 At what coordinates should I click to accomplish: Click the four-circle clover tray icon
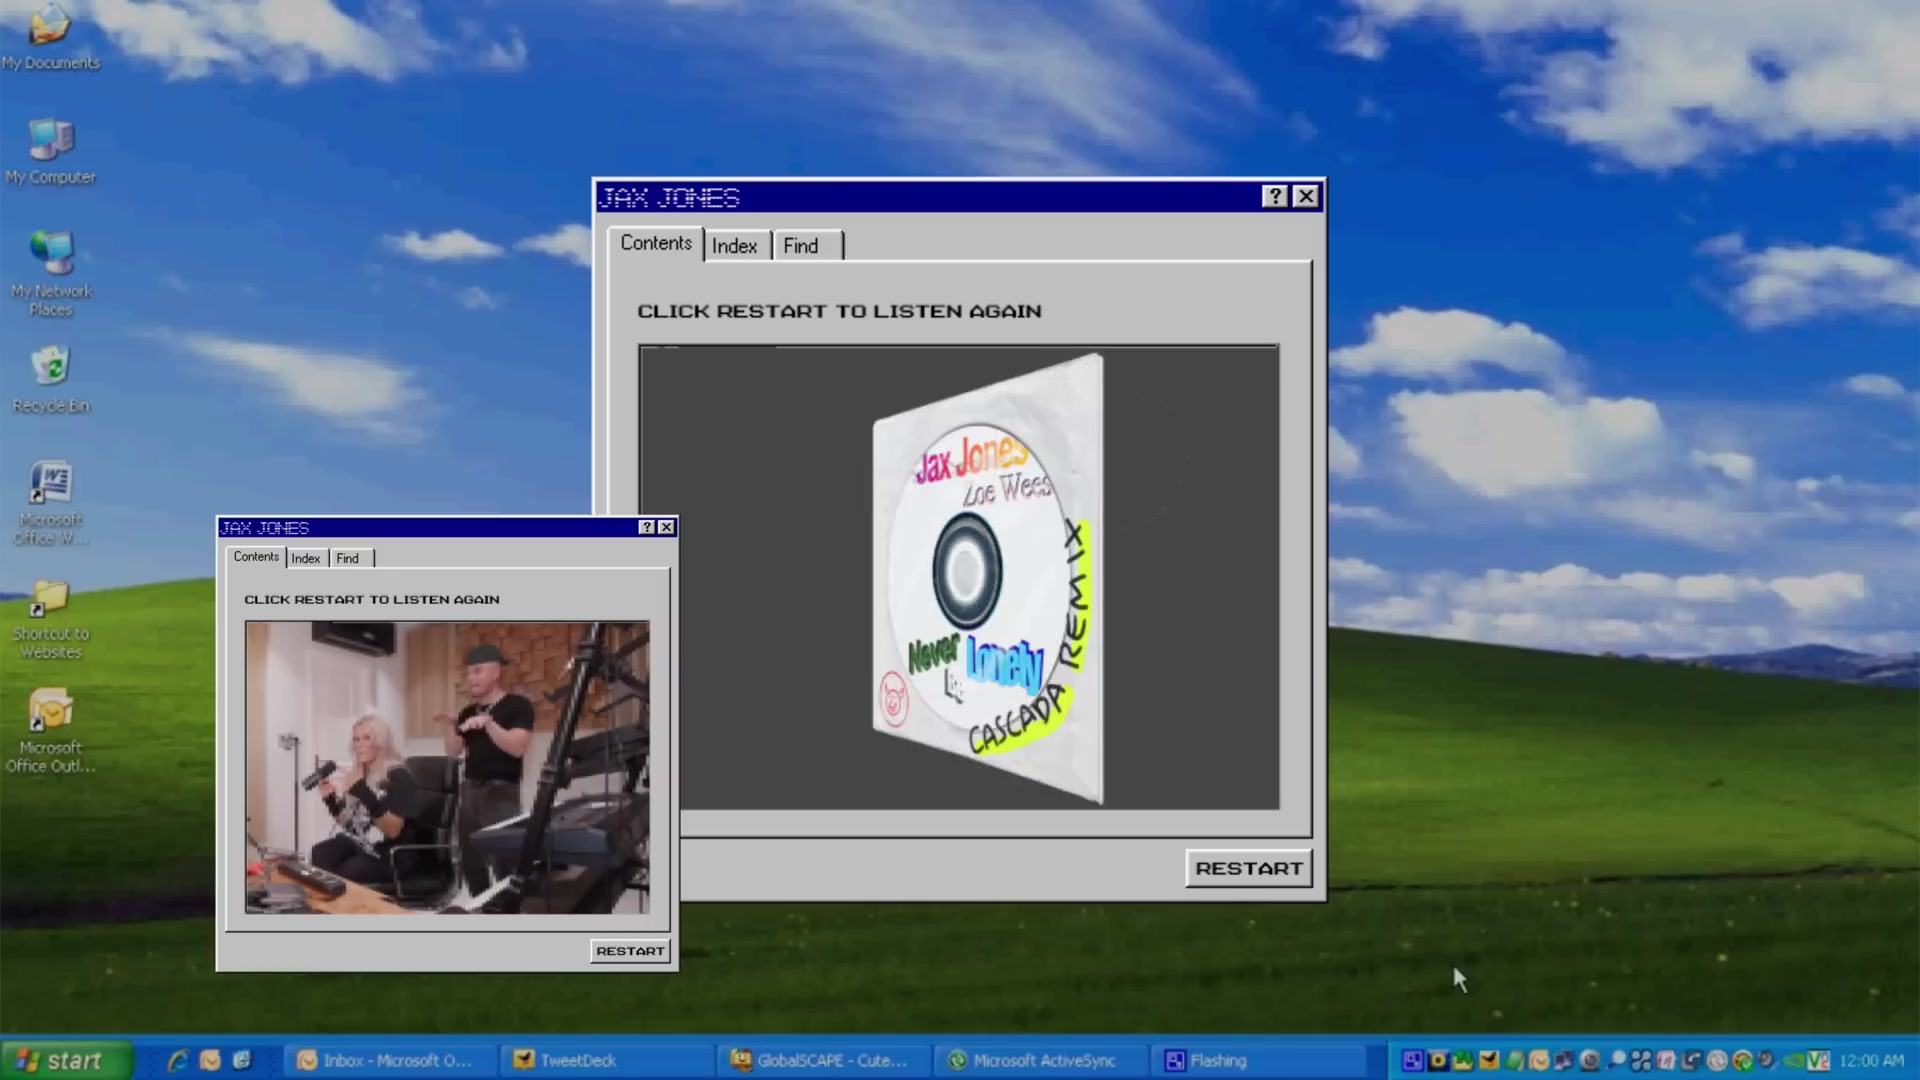(x=1641, y=1060)
